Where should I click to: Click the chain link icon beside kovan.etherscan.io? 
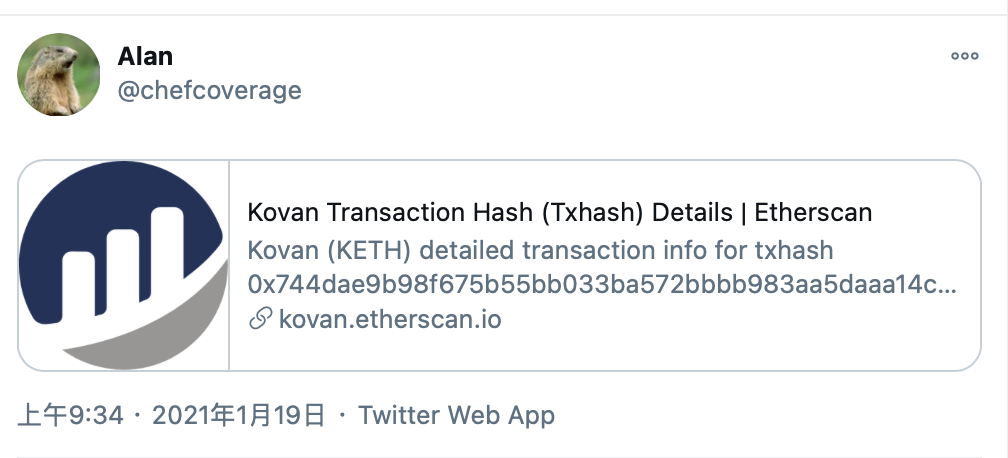coord(260,319)
